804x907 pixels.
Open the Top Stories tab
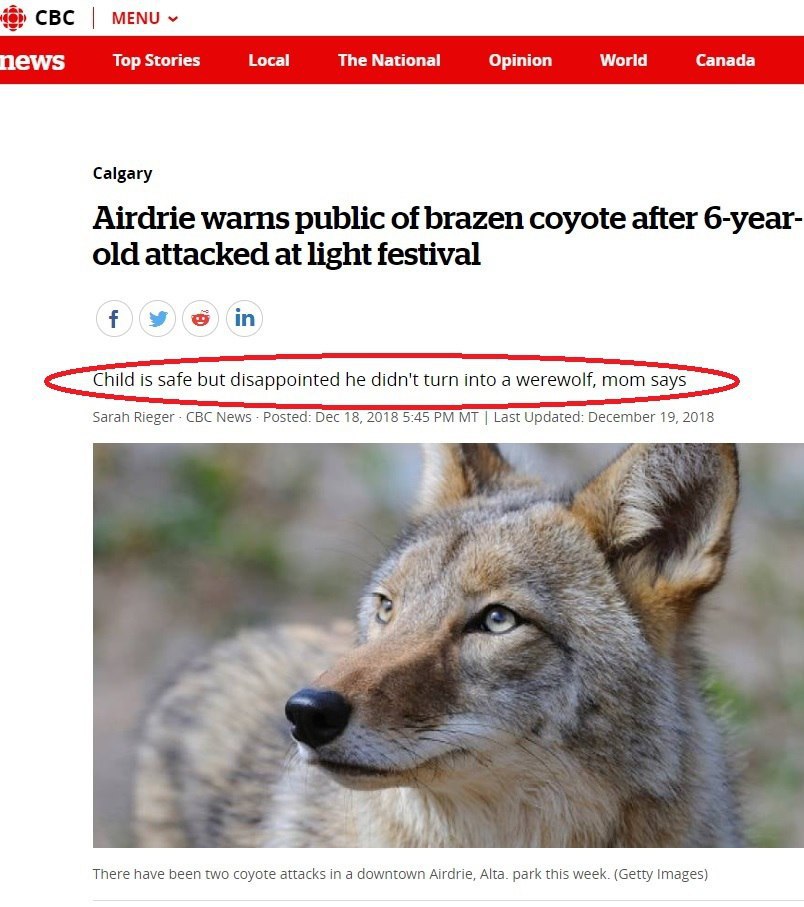(x=156, y=60)
